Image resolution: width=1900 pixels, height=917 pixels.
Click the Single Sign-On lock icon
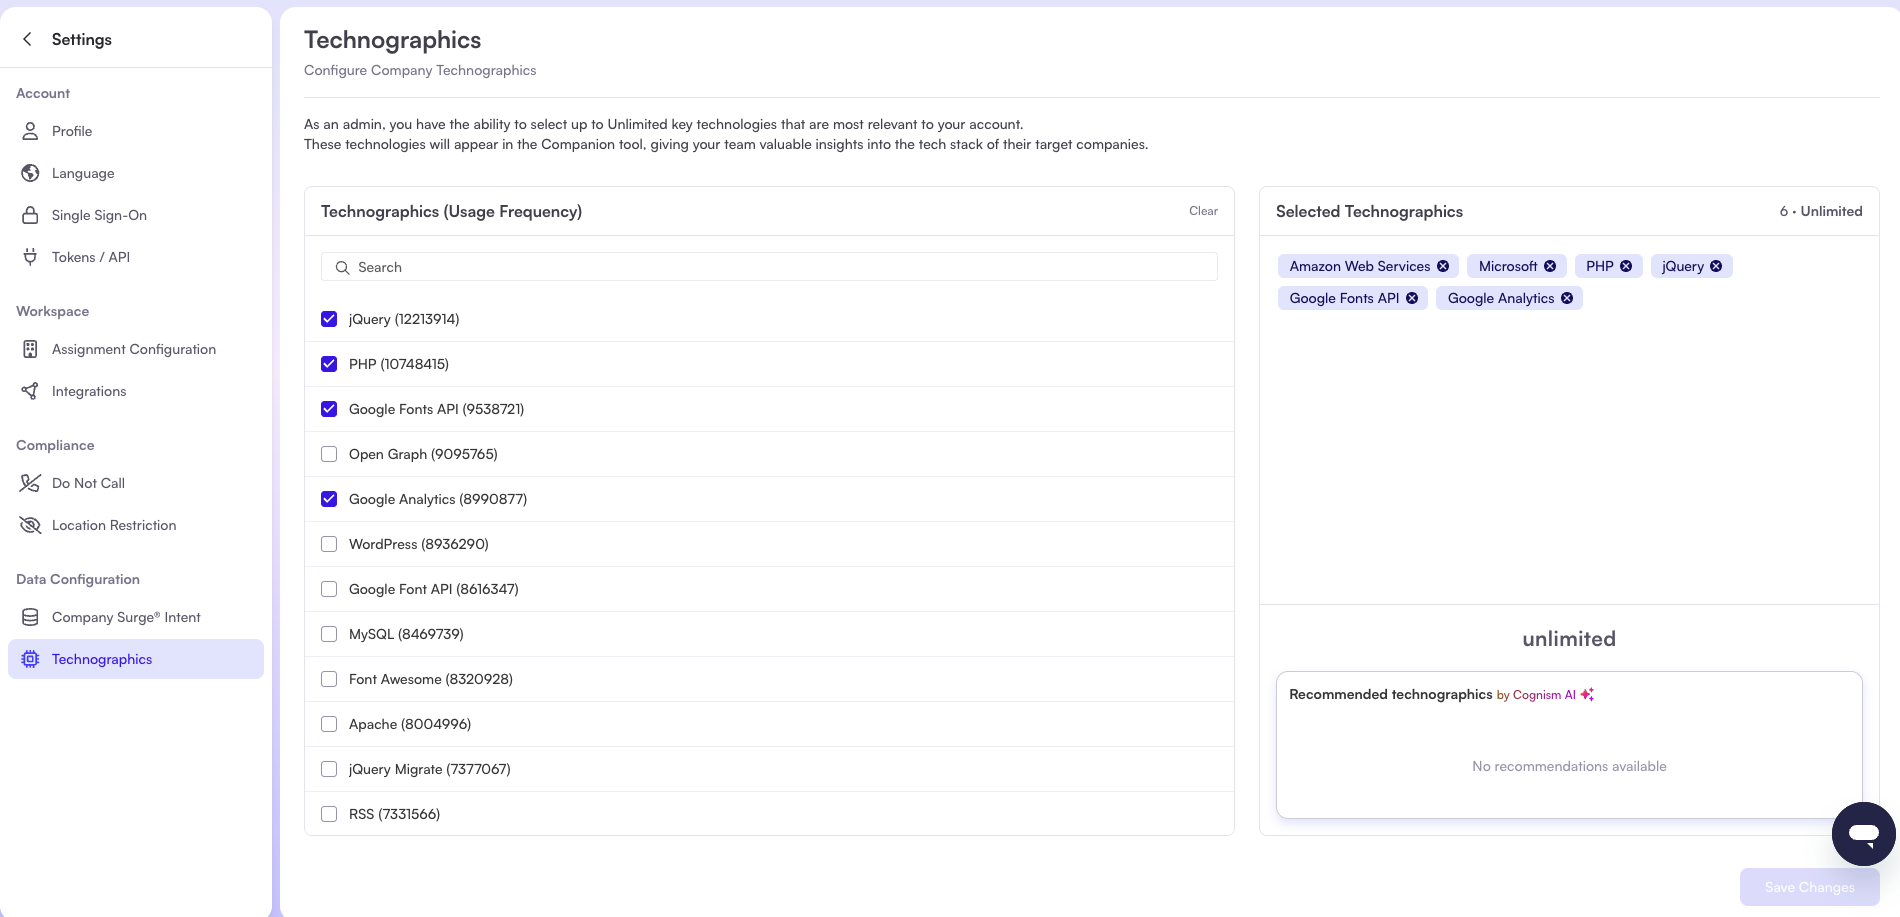[x=30, y=215]
